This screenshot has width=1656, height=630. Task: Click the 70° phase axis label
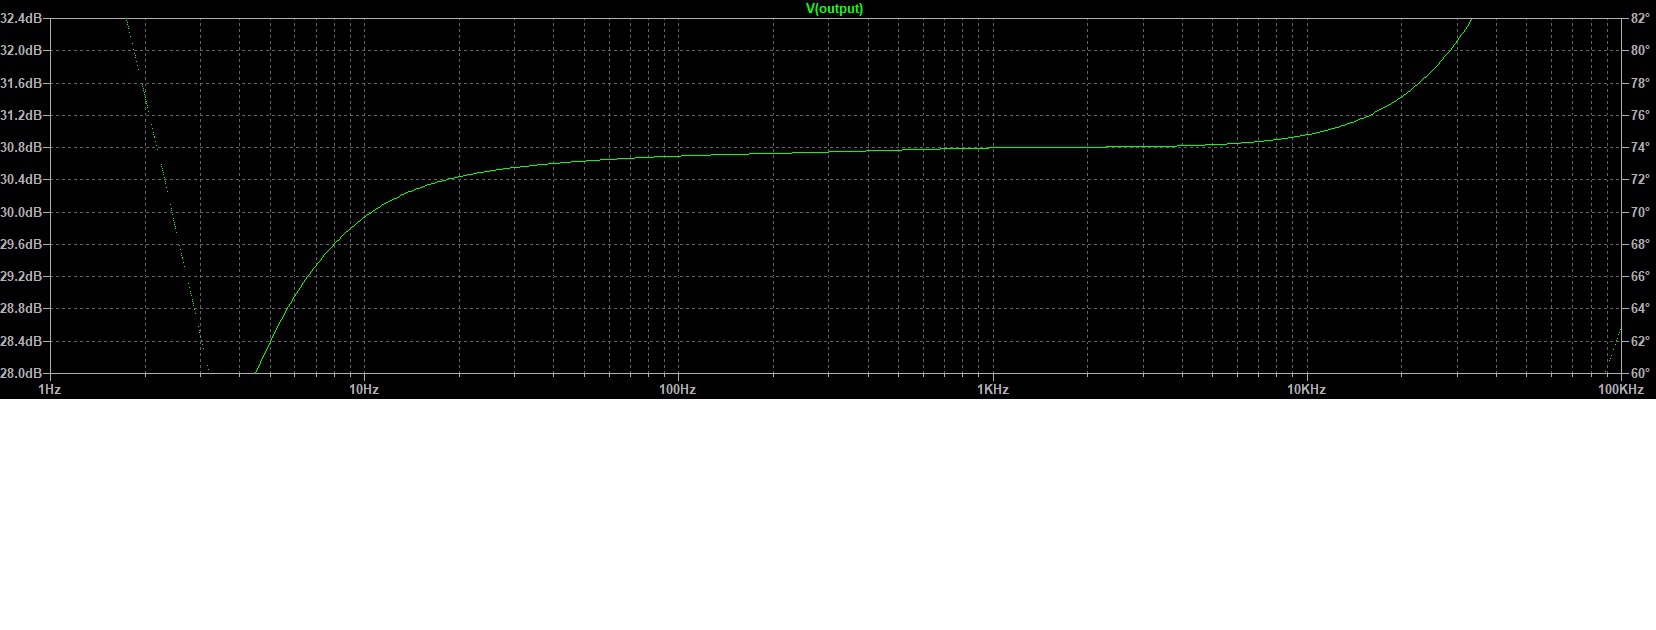point(1640,212)
